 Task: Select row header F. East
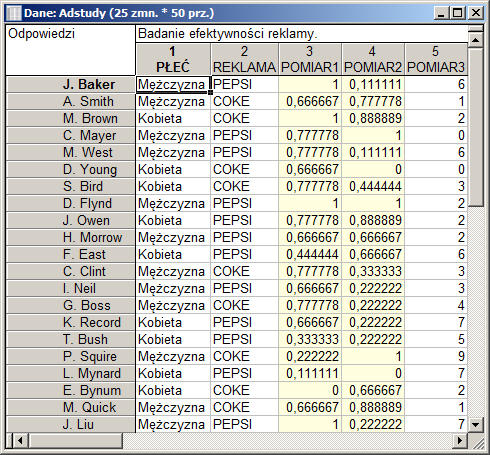coord(70,255)
